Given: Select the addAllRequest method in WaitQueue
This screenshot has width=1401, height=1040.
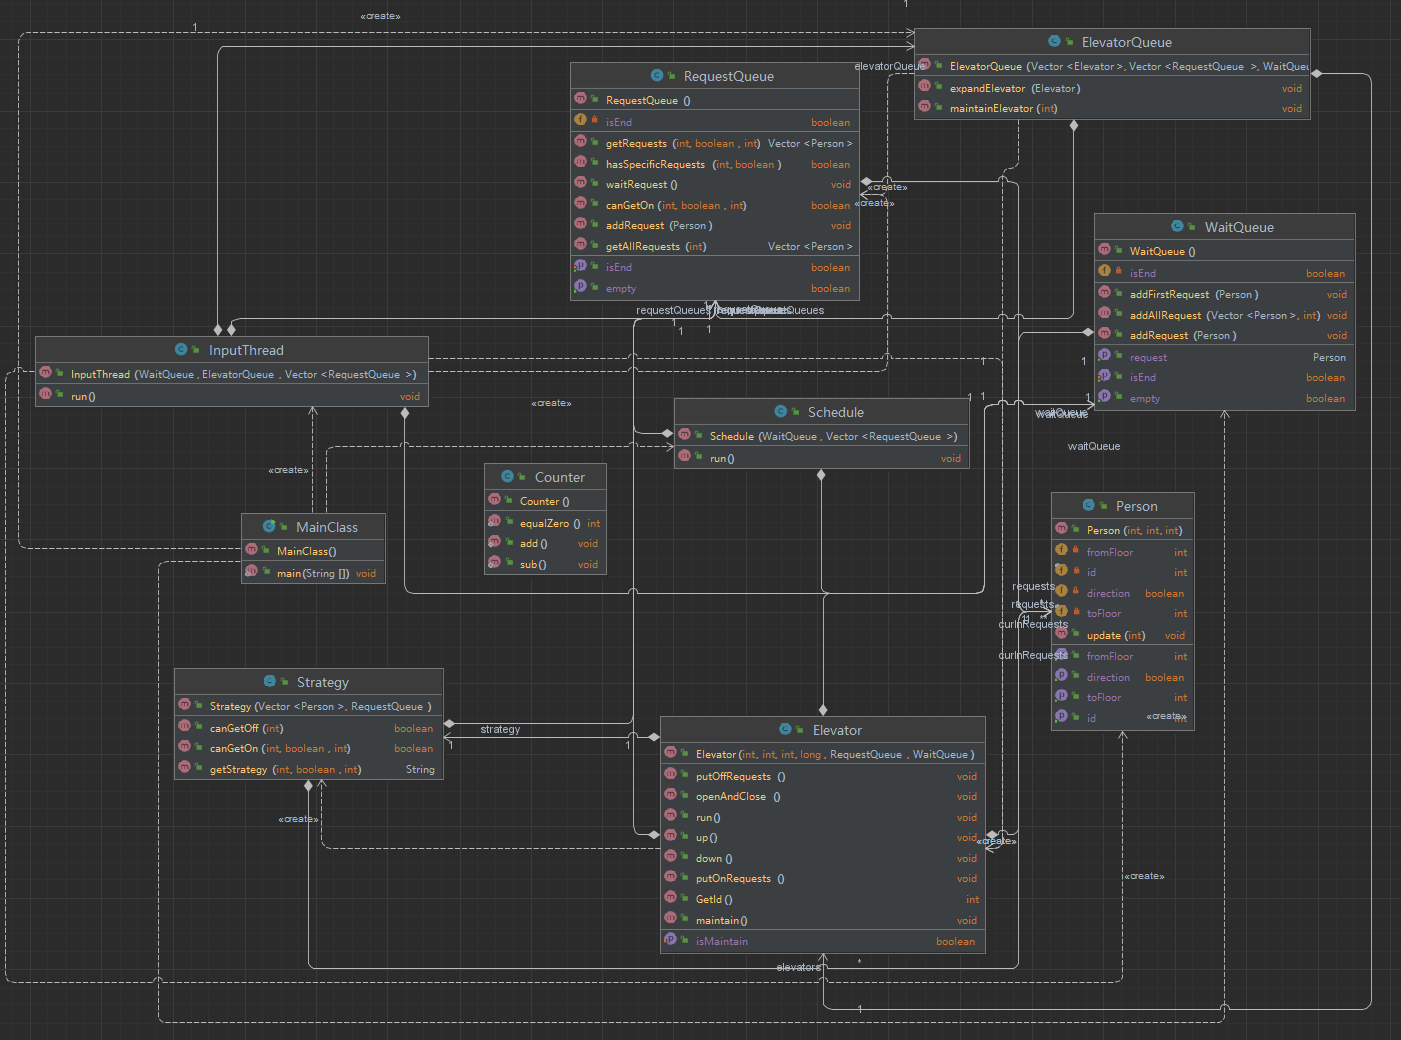Looking at the screenshot, I should [1225, 315].
